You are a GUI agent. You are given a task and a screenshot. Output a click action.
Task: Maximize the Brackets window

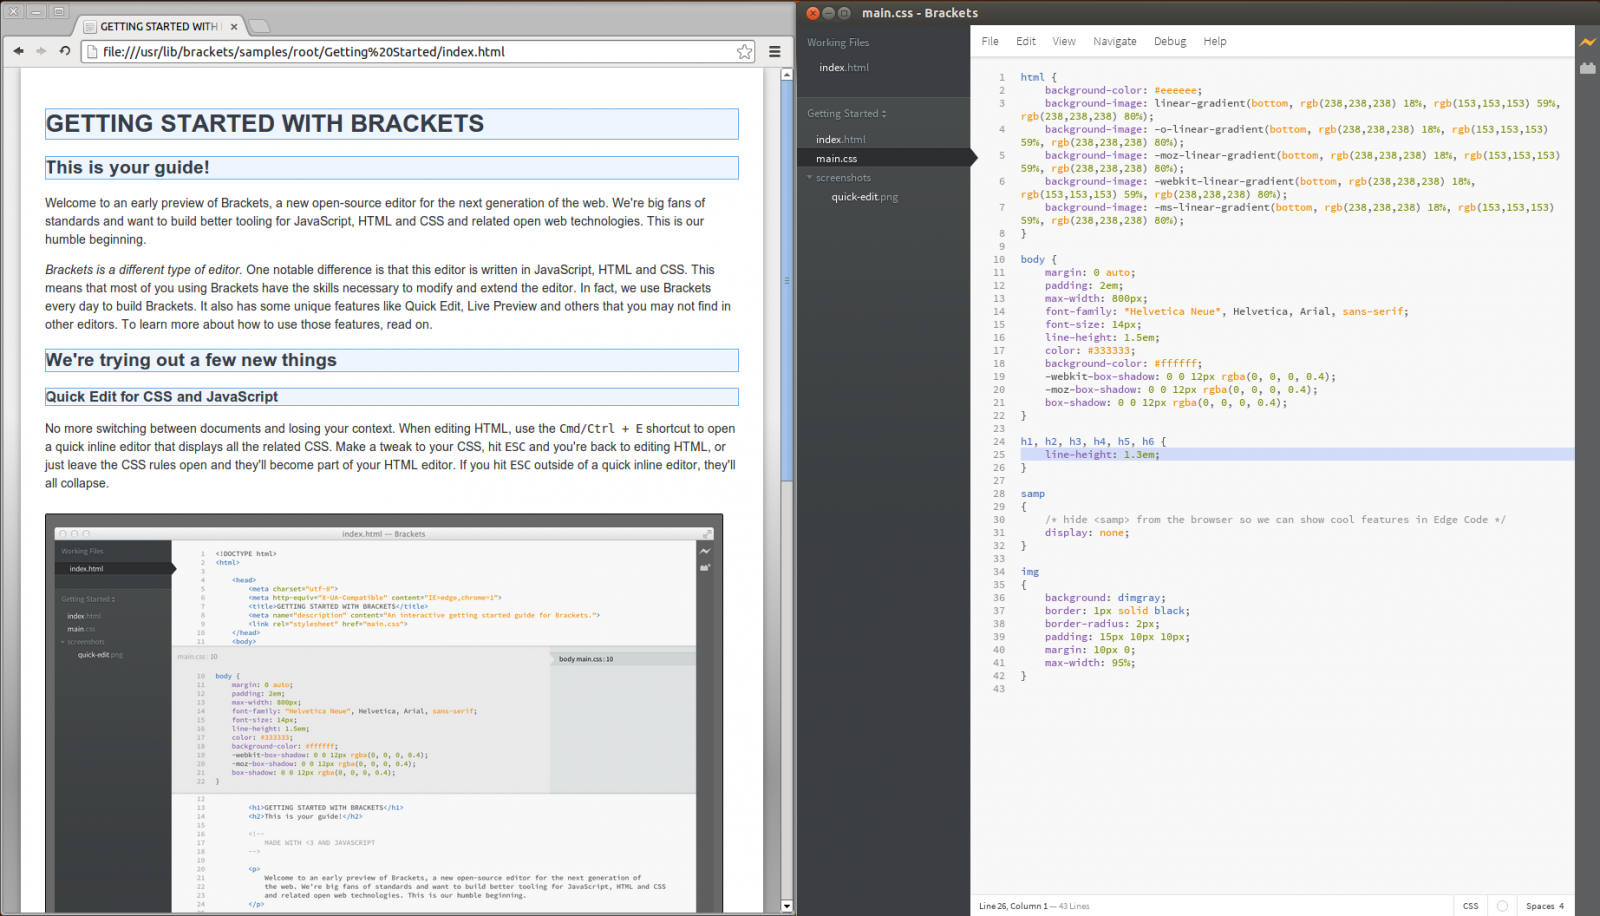[844, 13]
